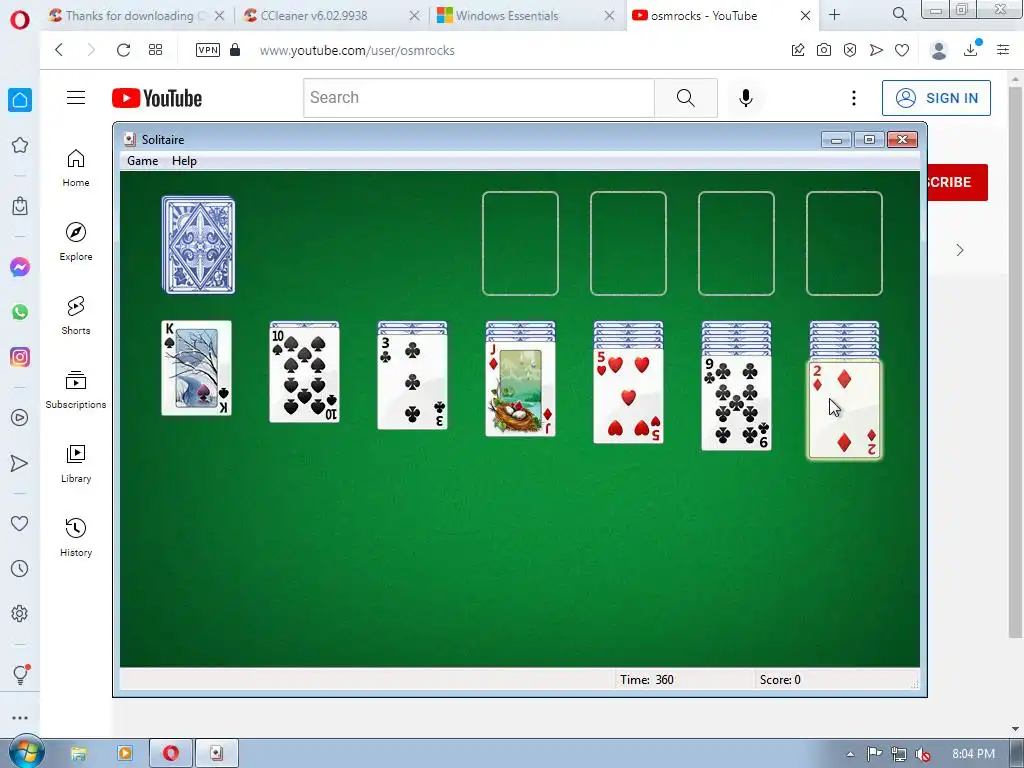The width and height of the screenshot is (1024, 768).
Task: Start voice search with microphone icon
Action: point(746,98)
